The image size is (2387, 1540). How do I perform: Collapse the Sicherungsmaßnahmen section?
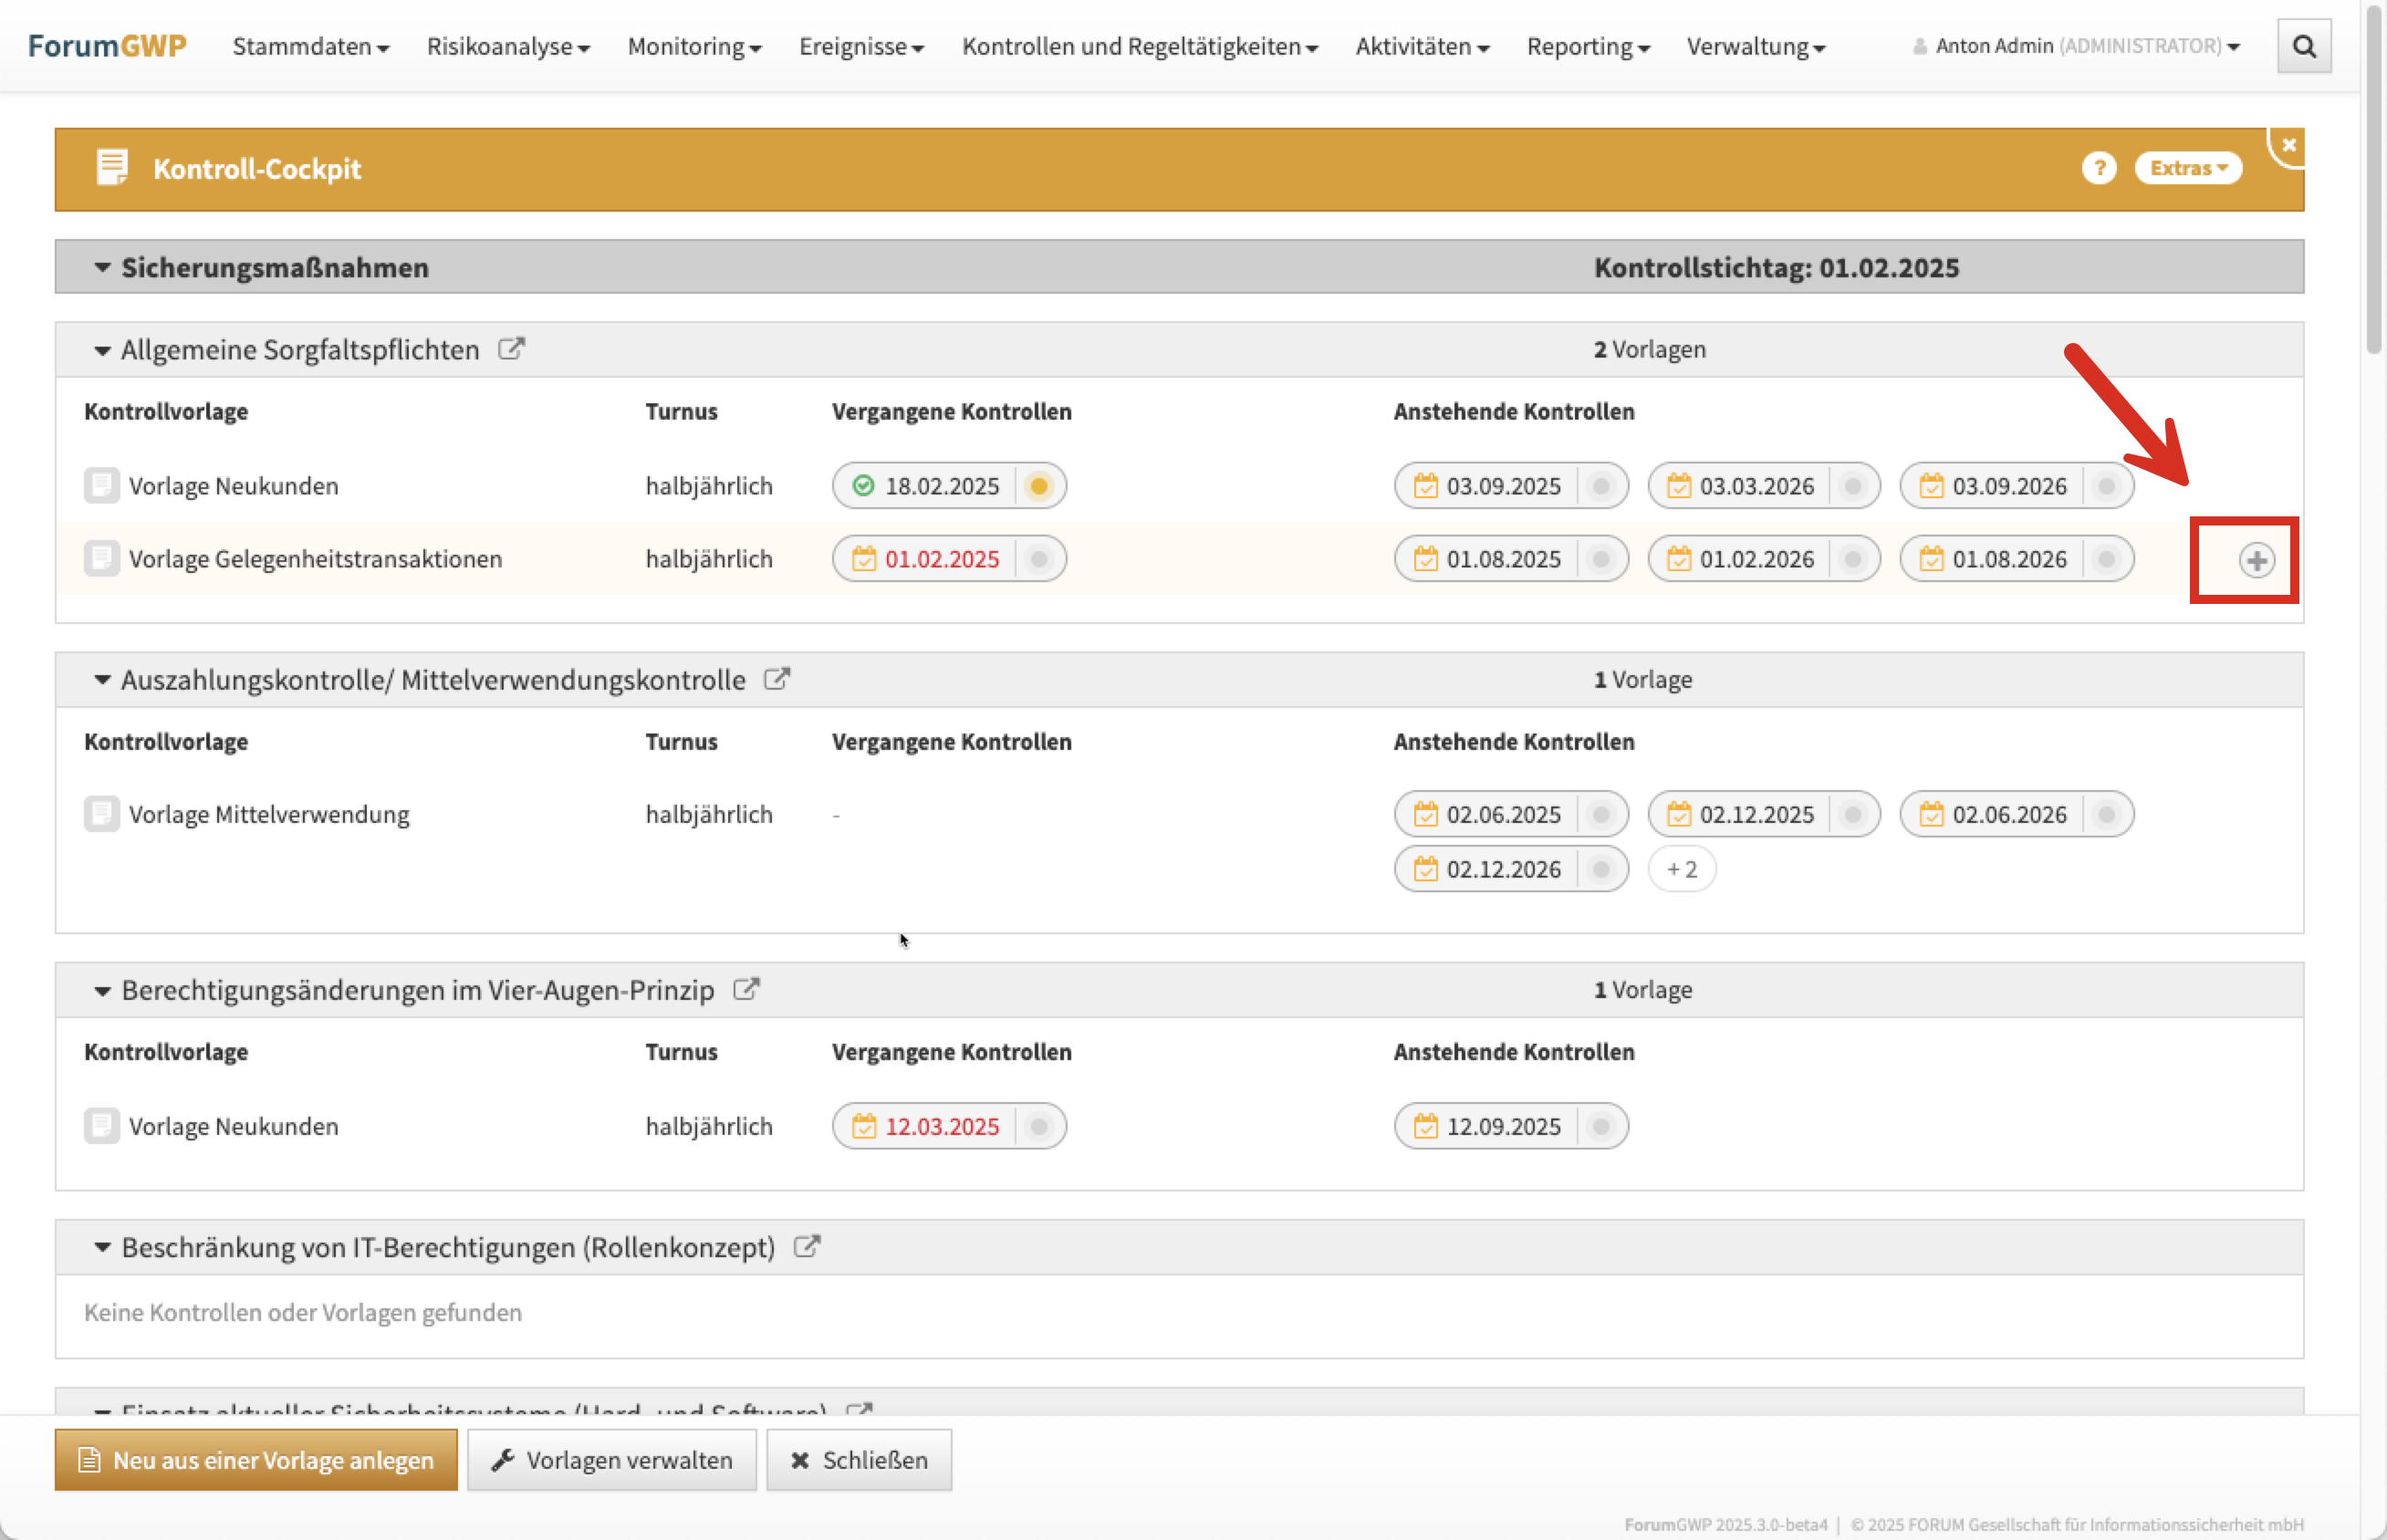[102, 267]
